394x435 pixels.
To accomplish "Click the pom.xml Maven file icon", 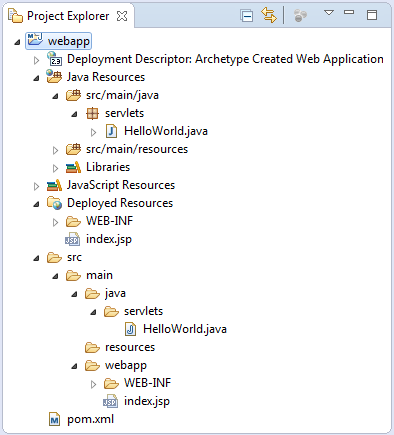I will coord(54,419).
